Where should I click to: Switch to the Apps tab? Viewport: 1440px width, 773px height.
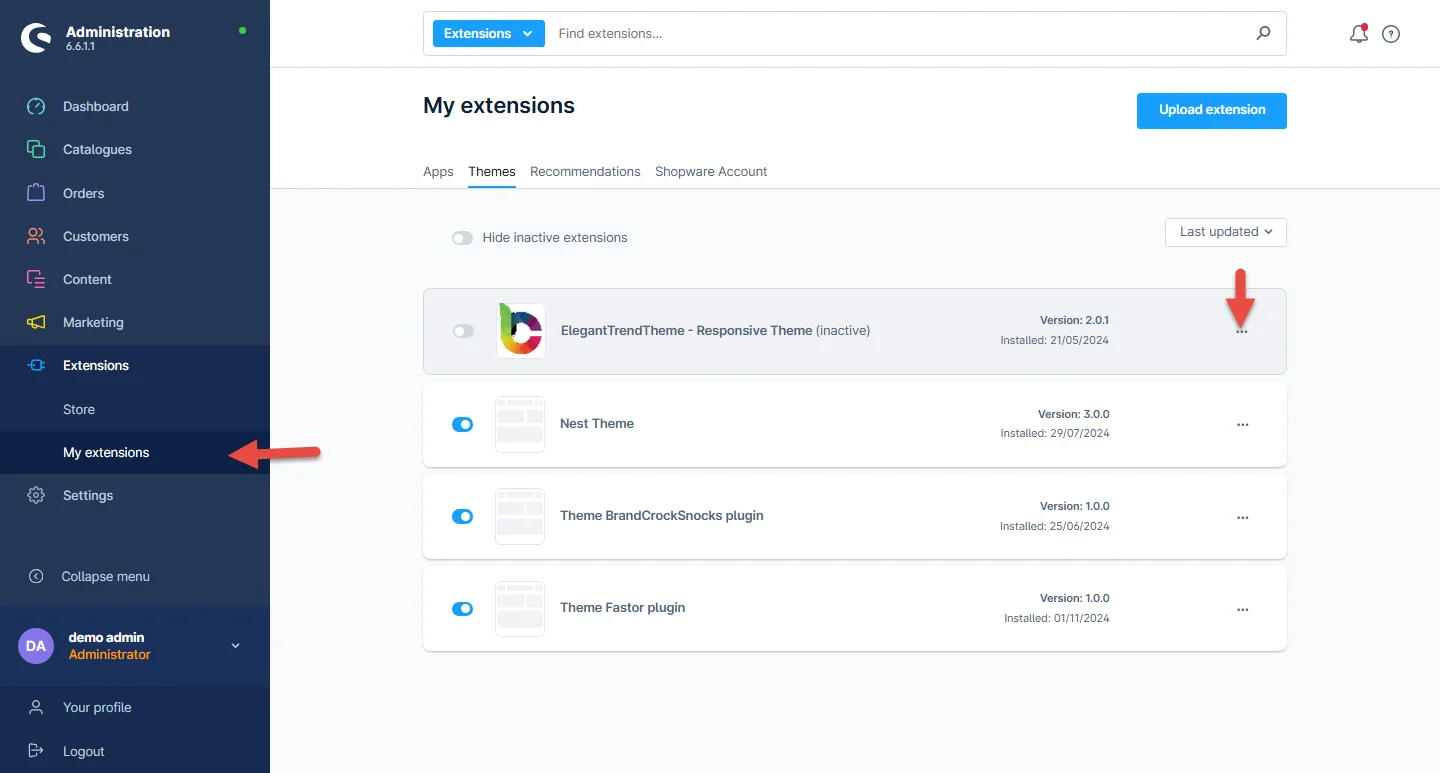438,171
